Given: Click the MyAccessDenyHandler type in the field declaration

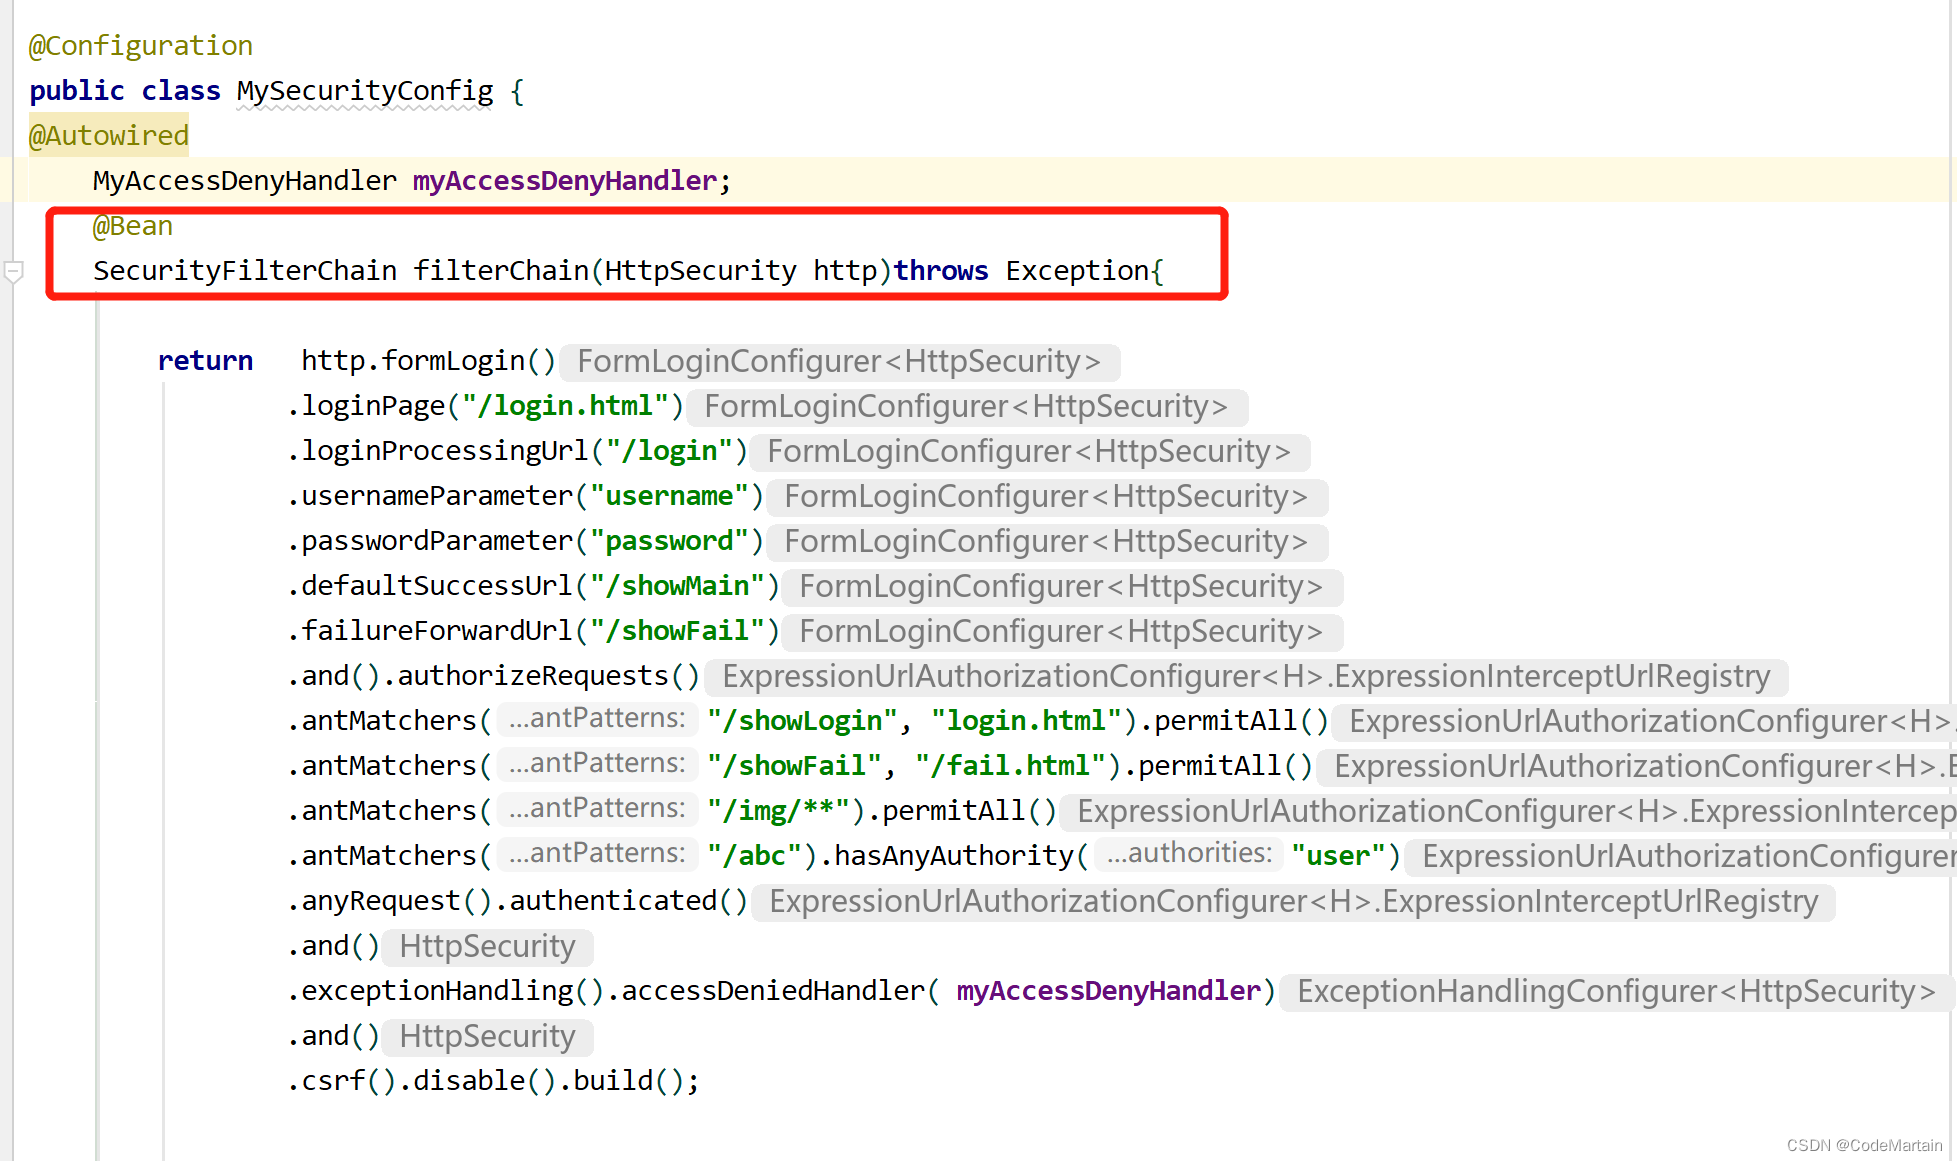Looking at the screenshot, I should (245, 181).
